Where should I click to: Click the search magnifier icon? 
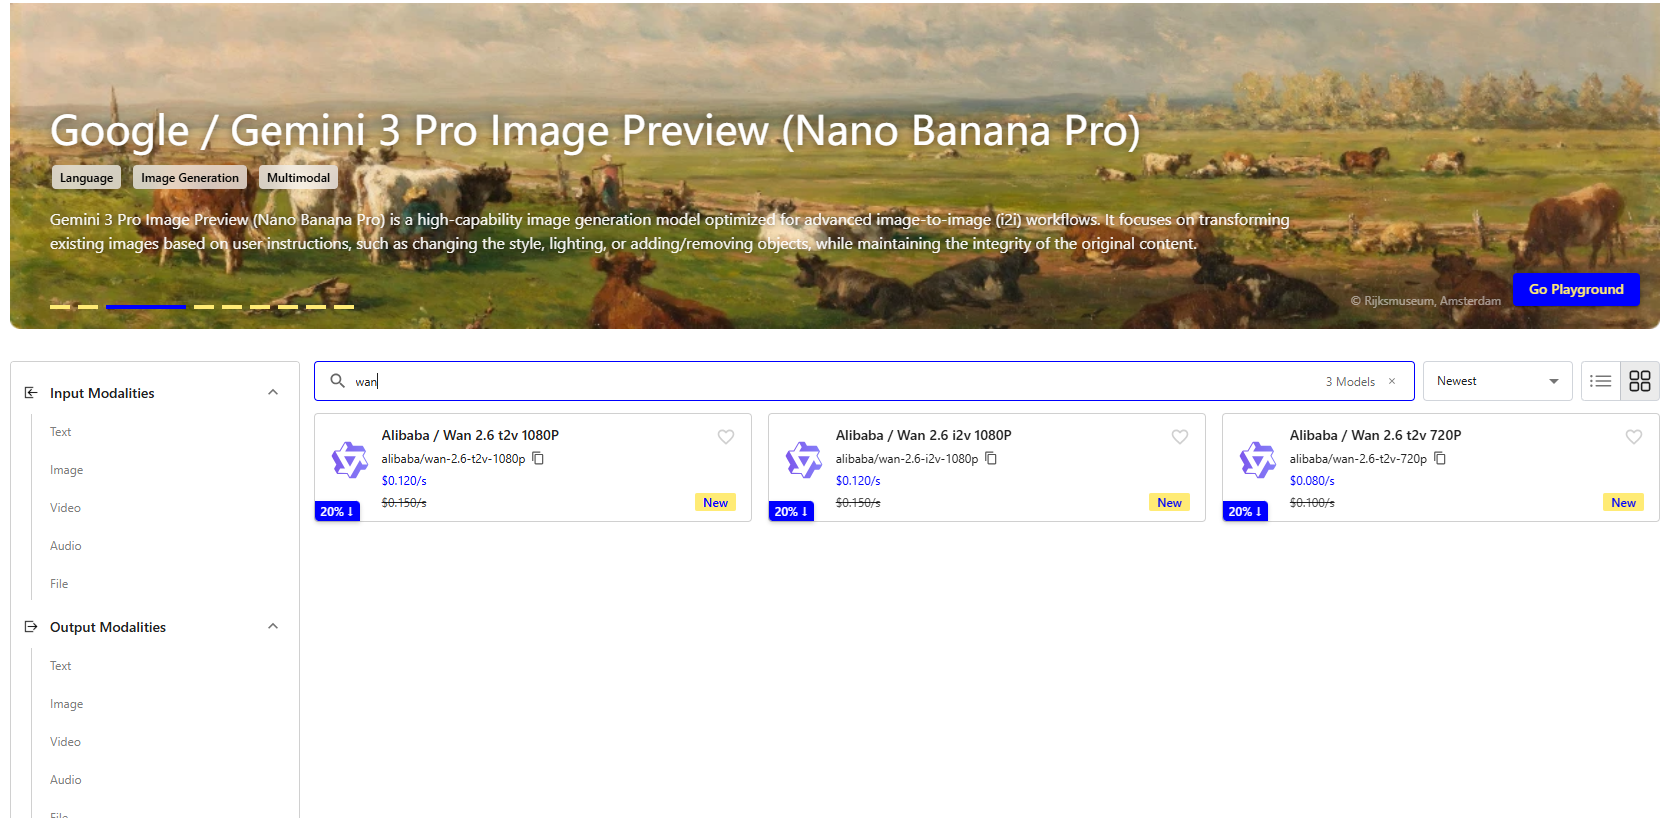(x=338, y=381)
